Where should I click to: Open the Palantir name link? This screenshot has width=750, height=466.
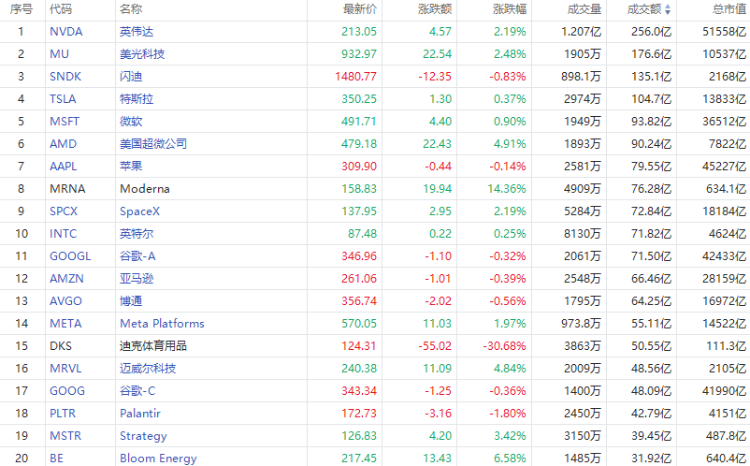tap(140, 414)
